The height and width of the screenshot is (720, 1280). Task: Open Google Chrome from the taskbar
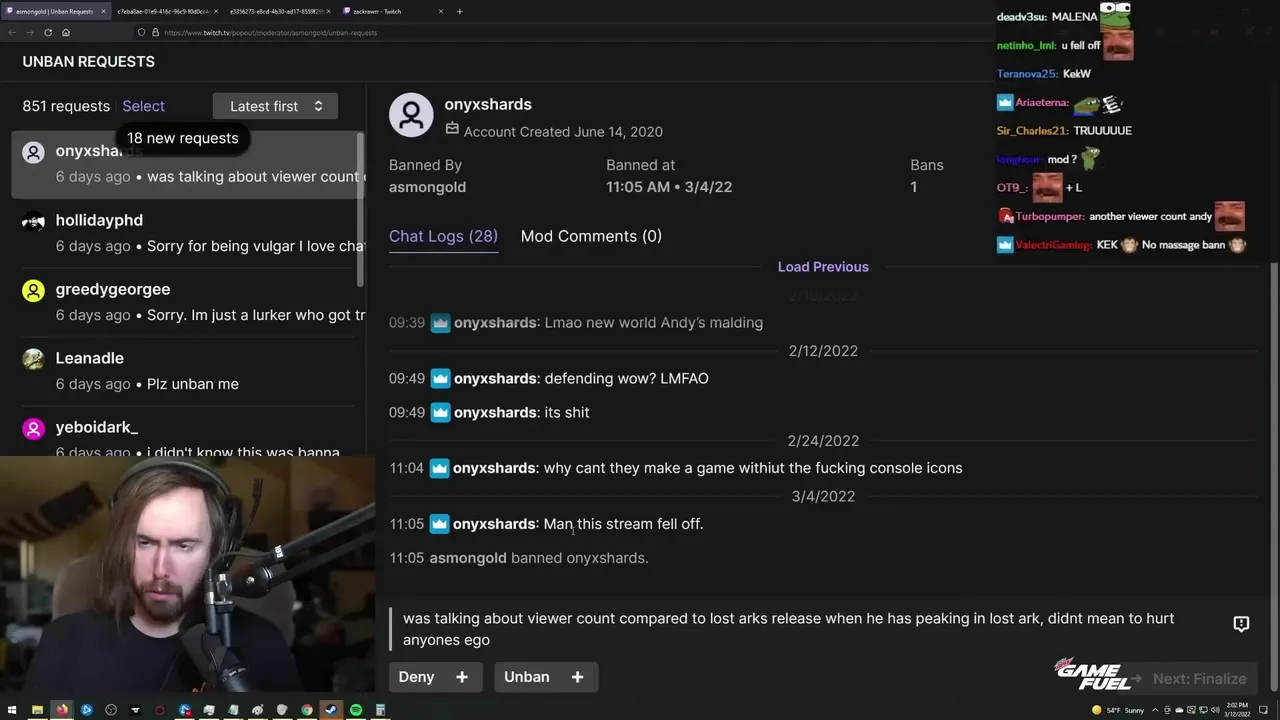tap(307, 710)
